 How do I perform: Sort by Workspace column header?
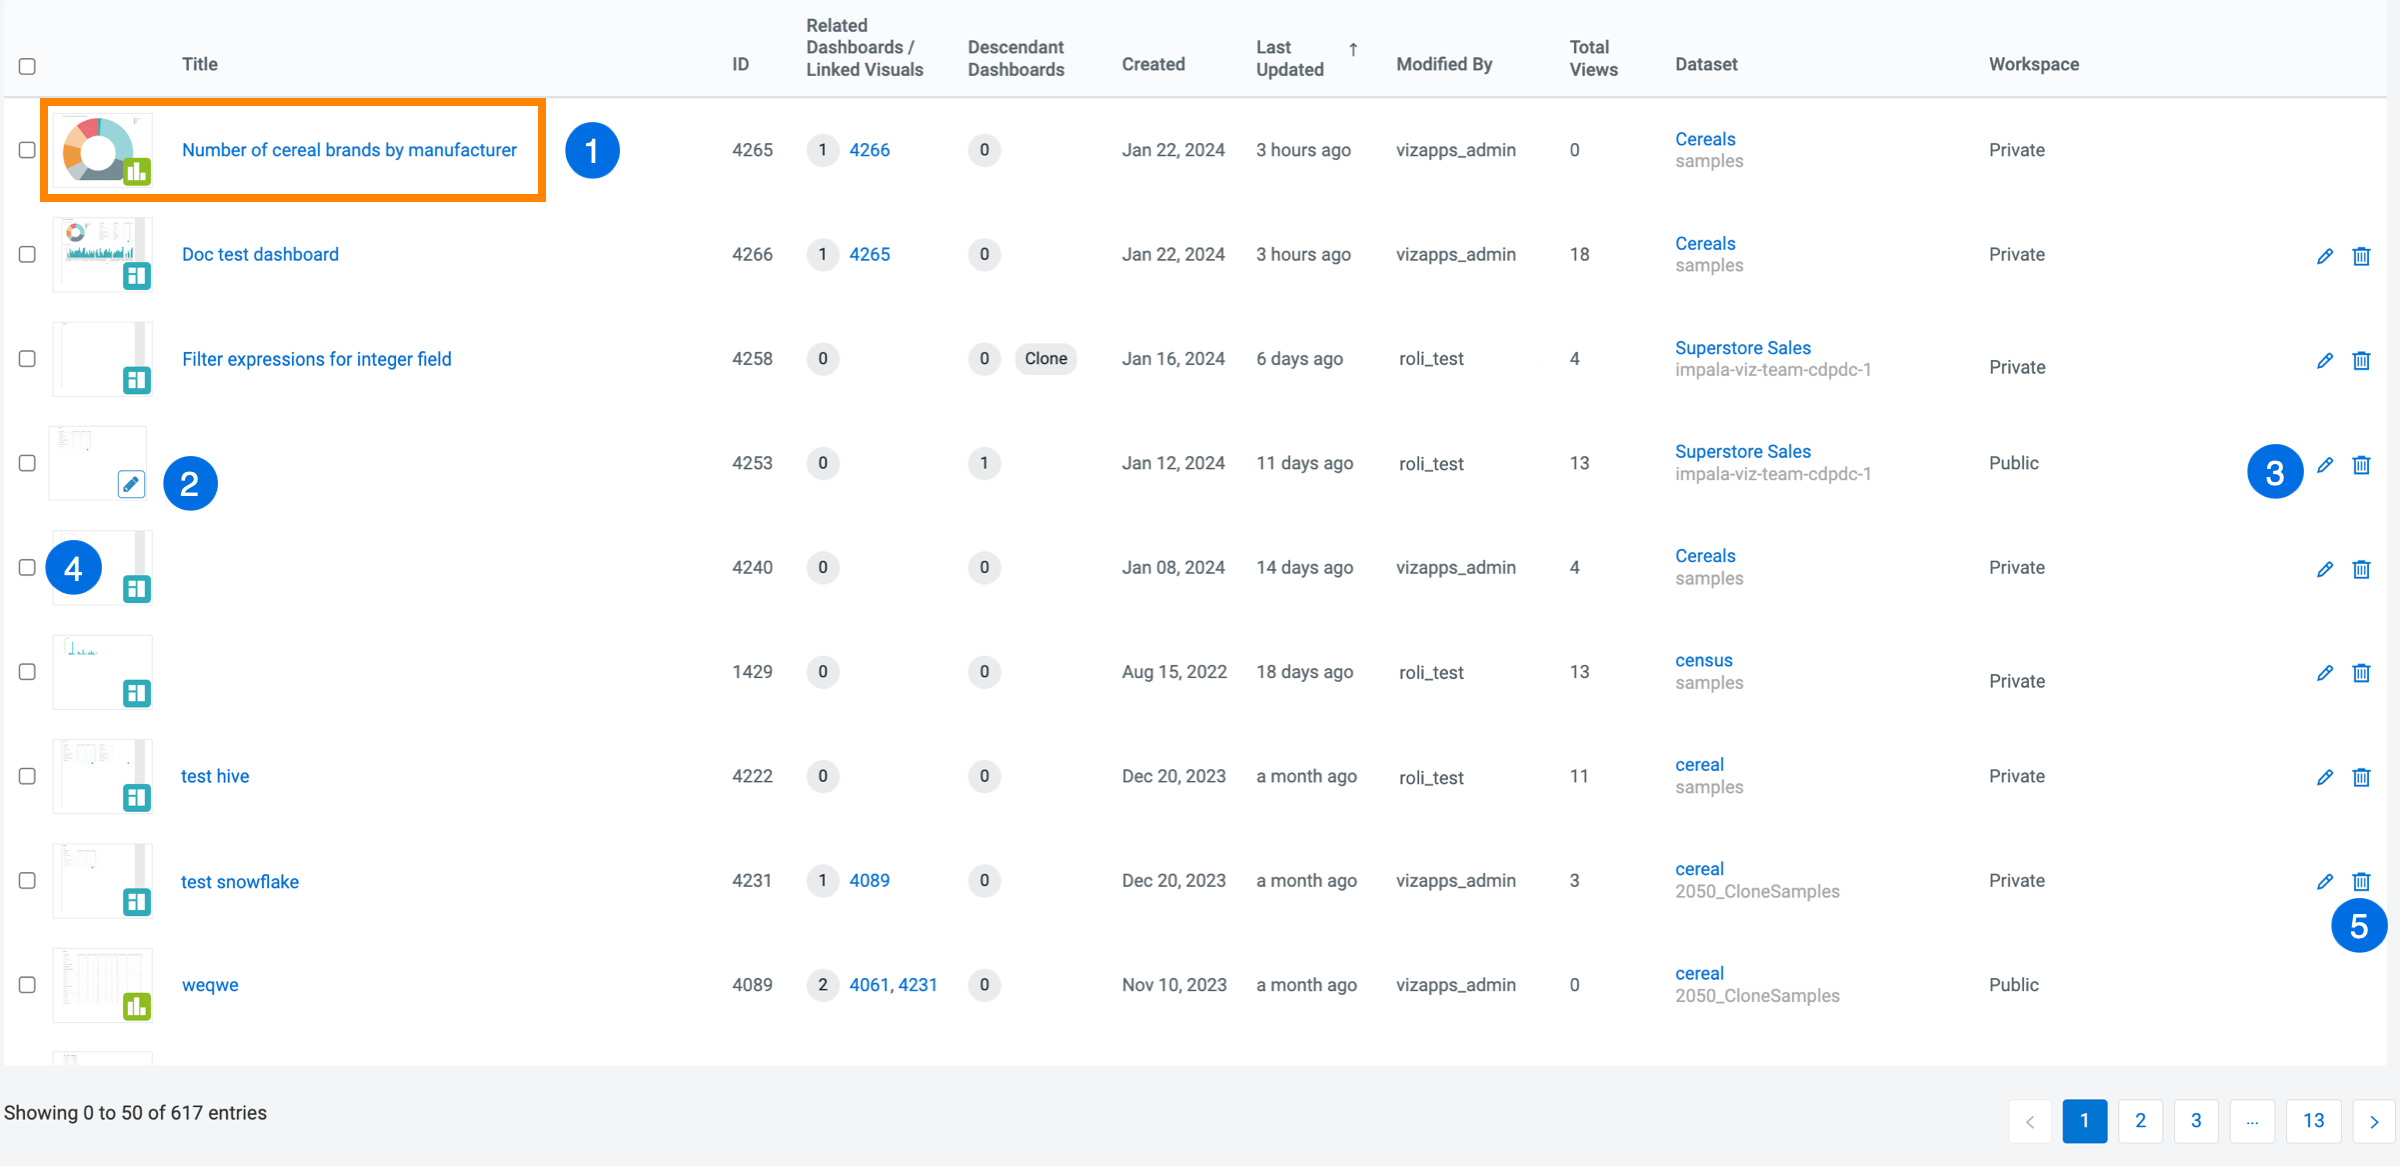click(2034, 64)
